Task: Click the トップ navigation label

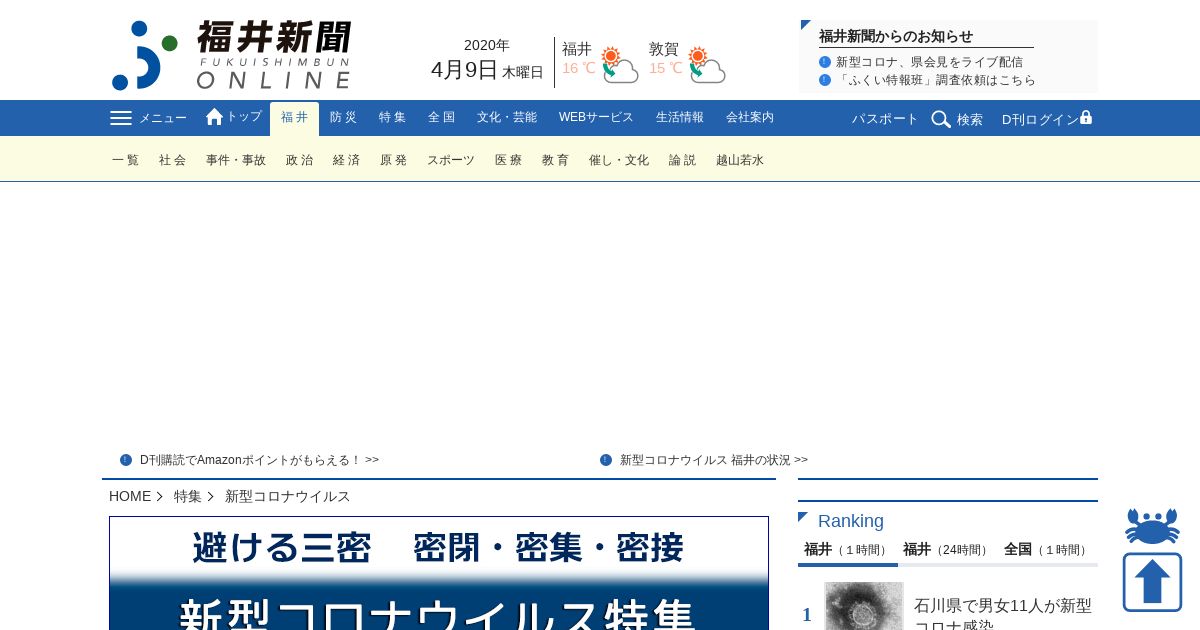Action: click(x=244, y=117)
